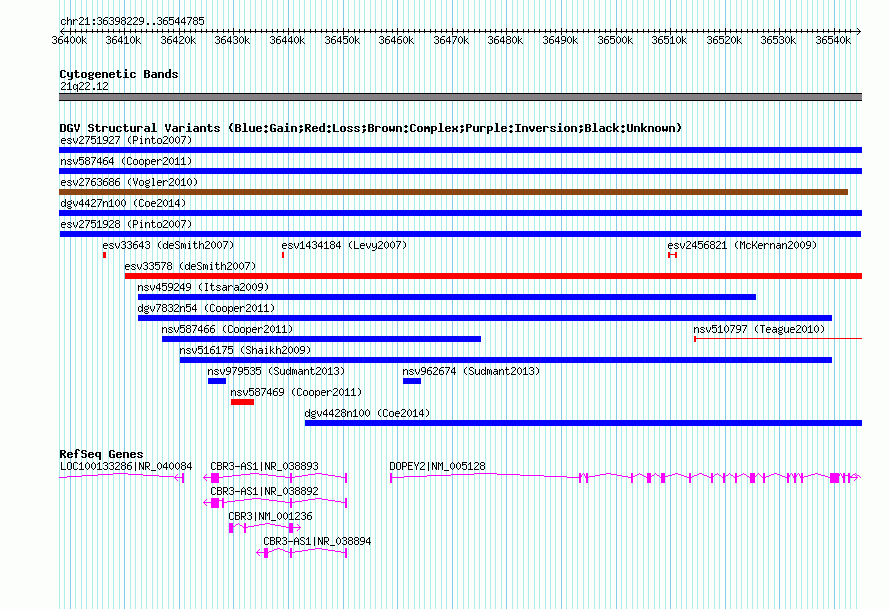This screenshot has height=609, width=890.
Task: Select the dgv4428n100 (Coe2014) blue bar
Action: click(x=583, y=423)
